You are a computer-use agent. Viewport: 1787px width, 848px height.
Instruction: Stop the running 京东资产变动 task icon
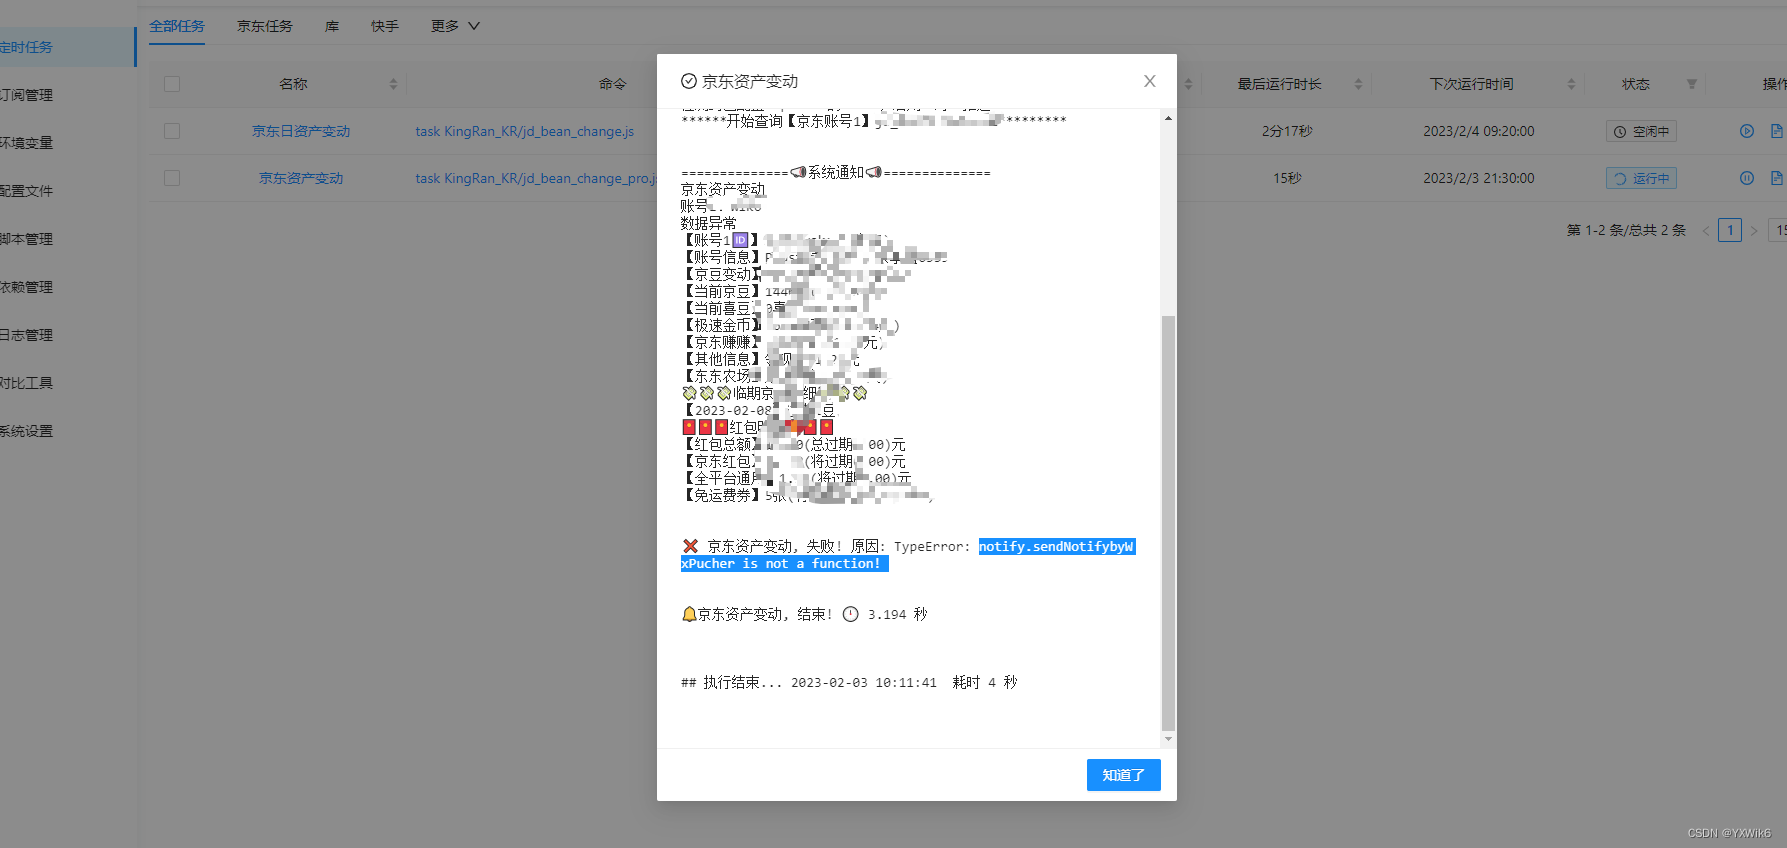click(x=1747, y=178)
